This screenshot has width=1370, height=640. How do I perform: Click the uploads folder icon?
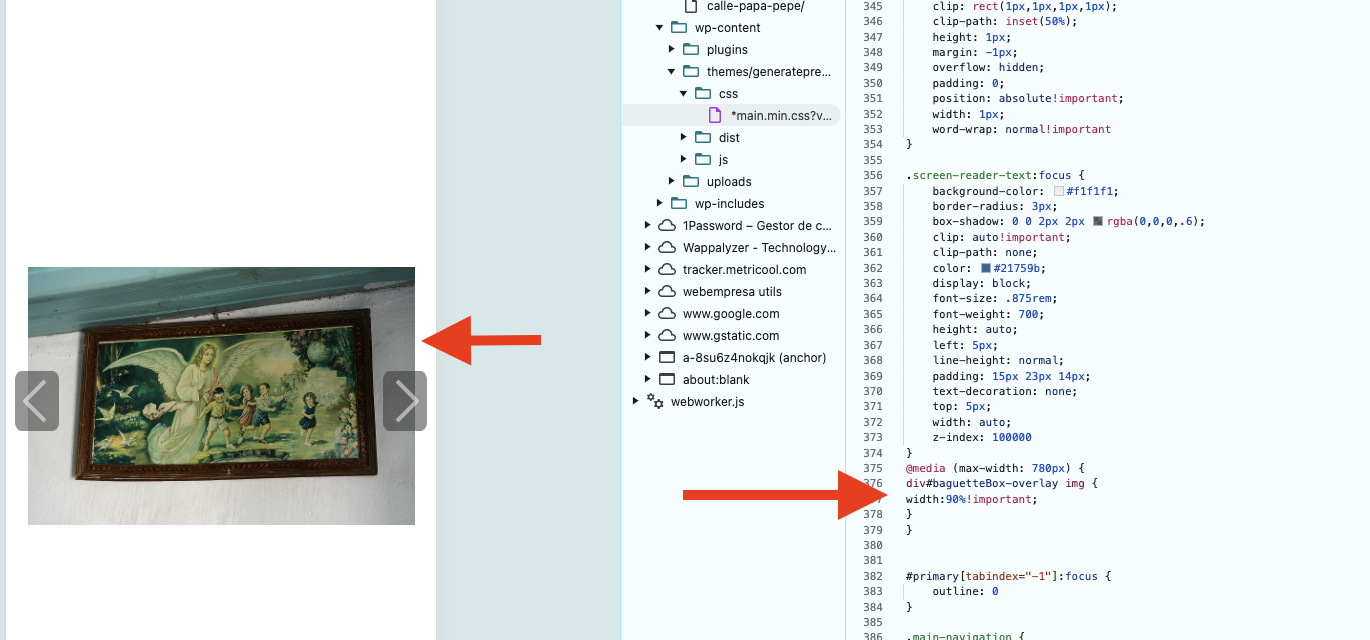click(x=691, y=182)
